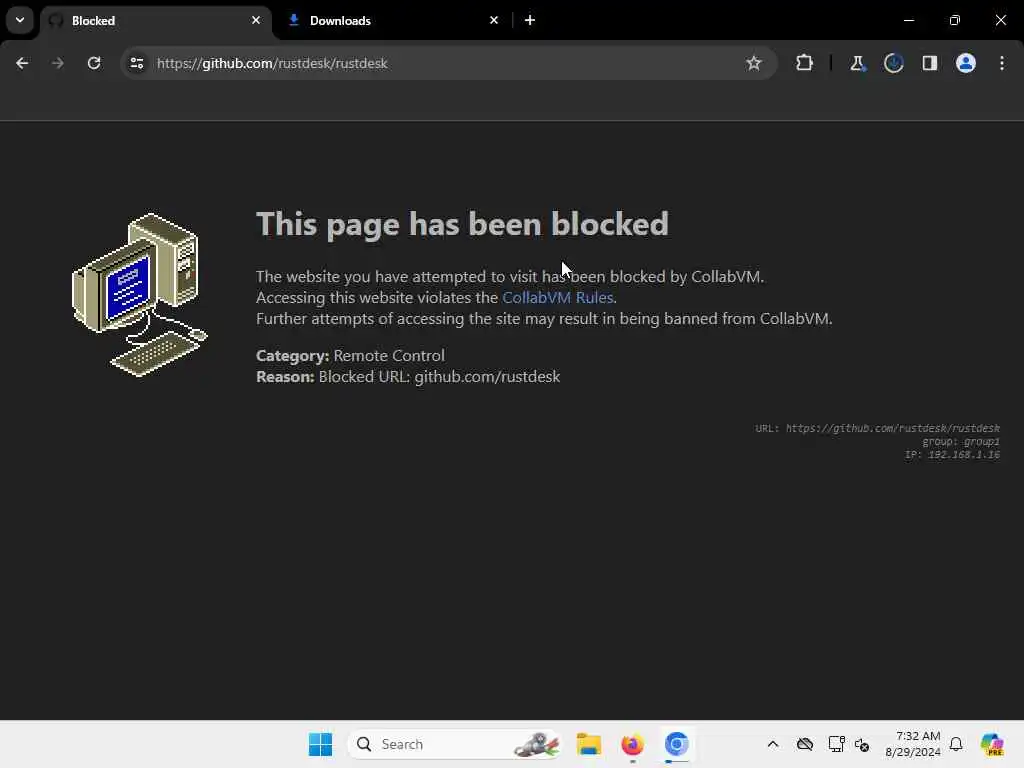
Task: Open the clock showing 7:32 AM
Action: [913, 744]
